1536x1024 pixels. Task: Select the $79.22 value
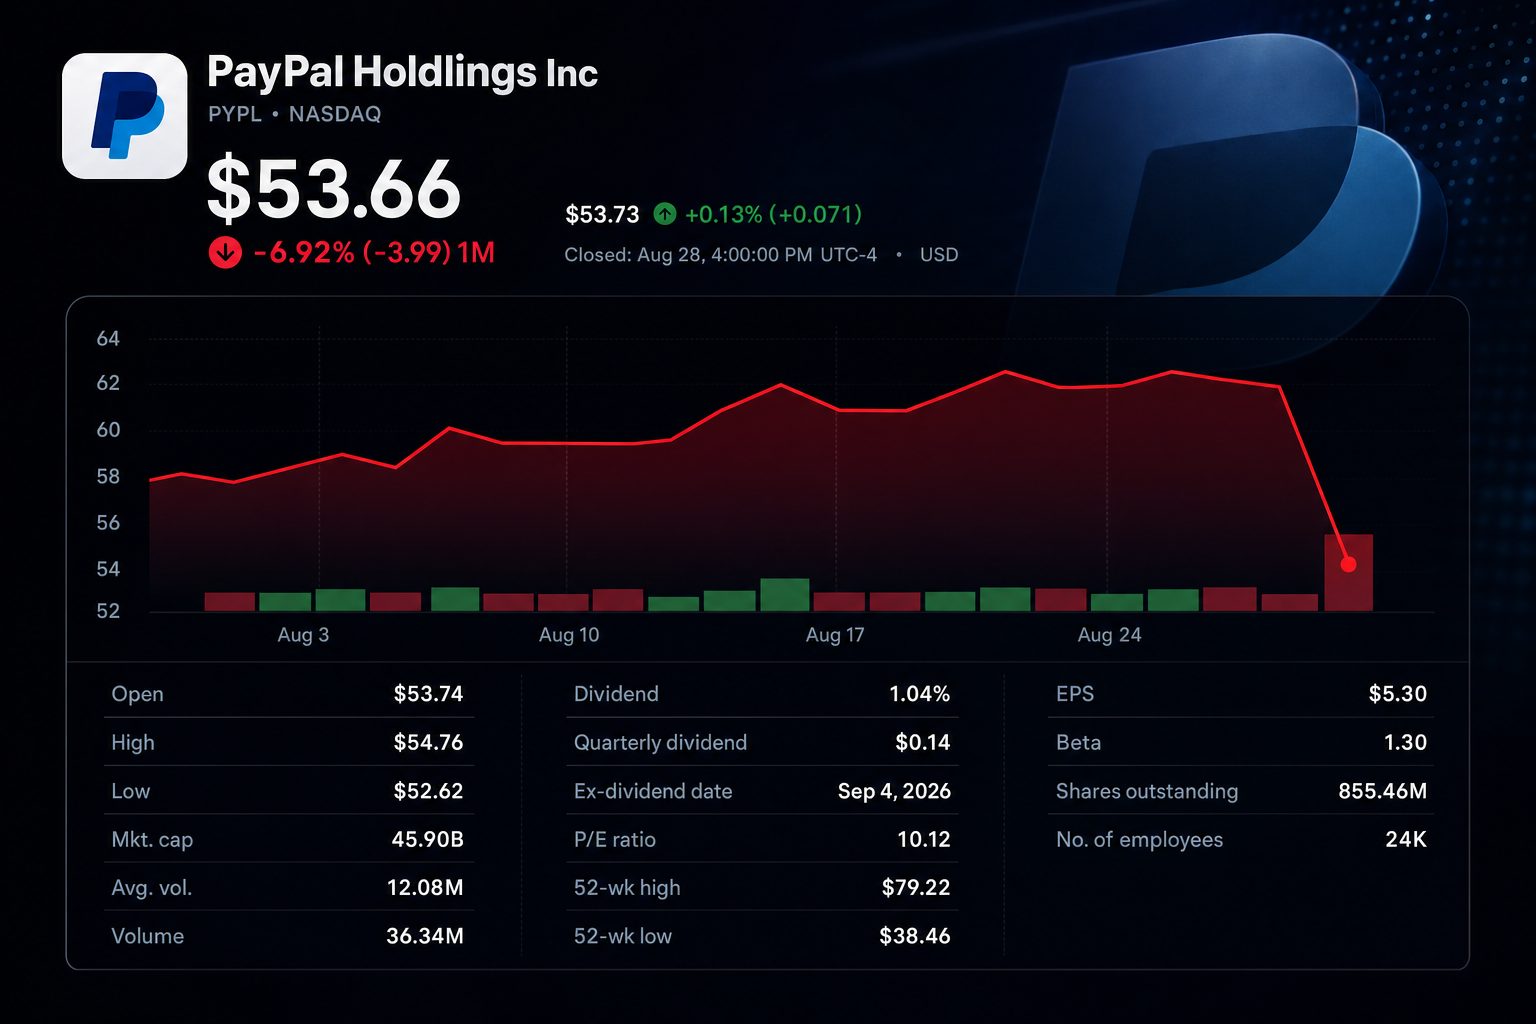pos(916,888)
